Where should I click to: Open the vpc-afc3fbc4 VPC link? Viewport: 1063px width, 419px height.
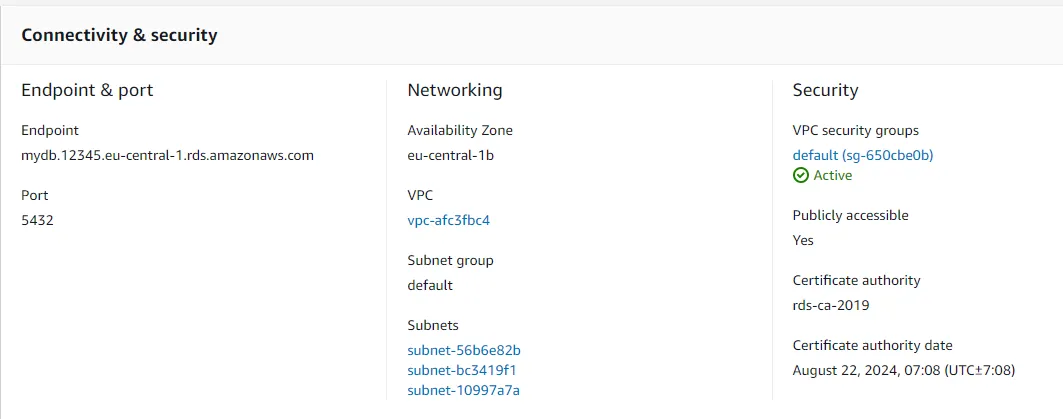coord(448,220)
